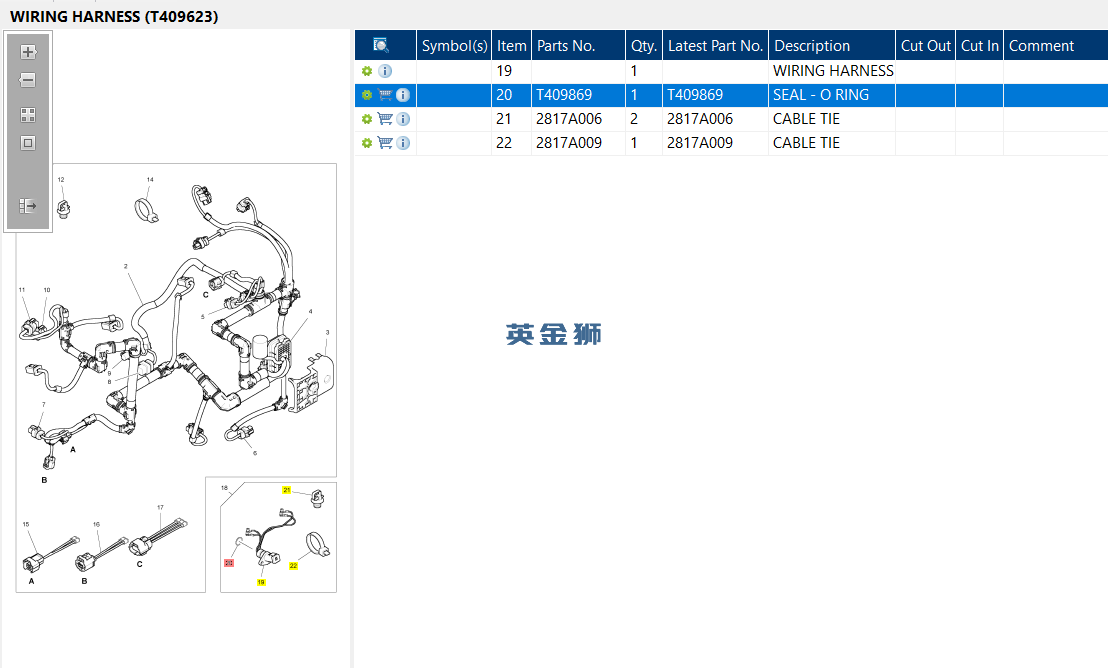Click callout 17 near connector C
The image size is (1108, 668).
coord(160,508)
